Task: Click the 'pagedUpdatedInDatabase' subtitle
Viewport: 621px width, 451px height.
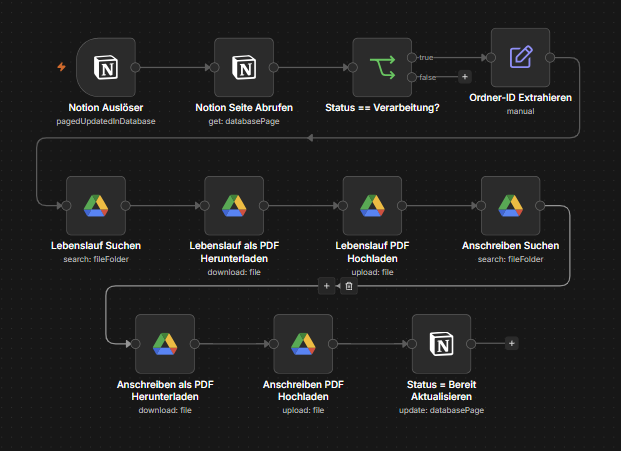Action: pyautogui.click(x=106, y=121)
